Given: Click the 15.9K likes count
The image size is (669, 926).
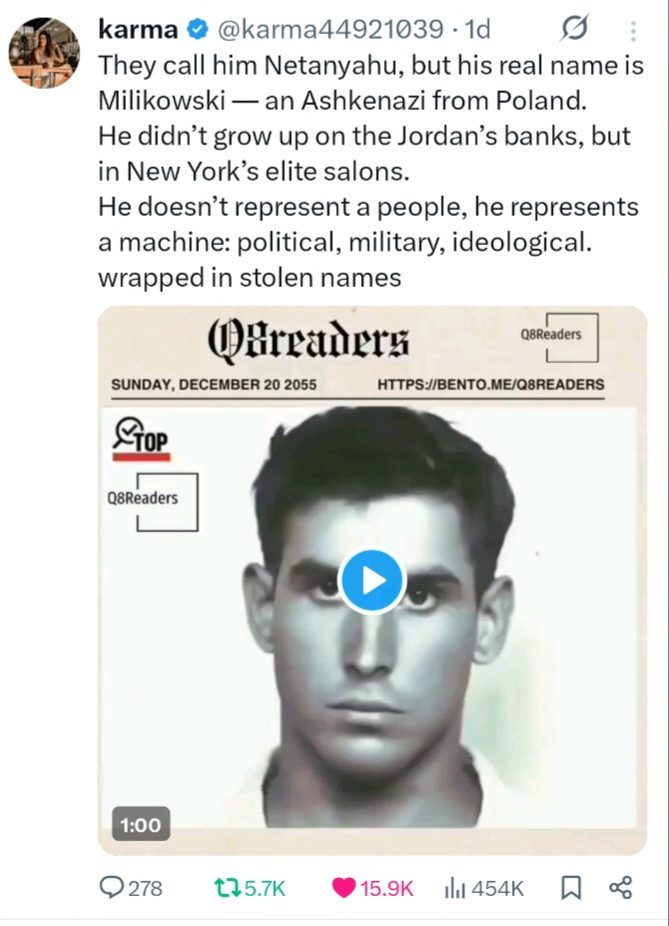Looking at the screenshot, I should (x=387, y=888).
